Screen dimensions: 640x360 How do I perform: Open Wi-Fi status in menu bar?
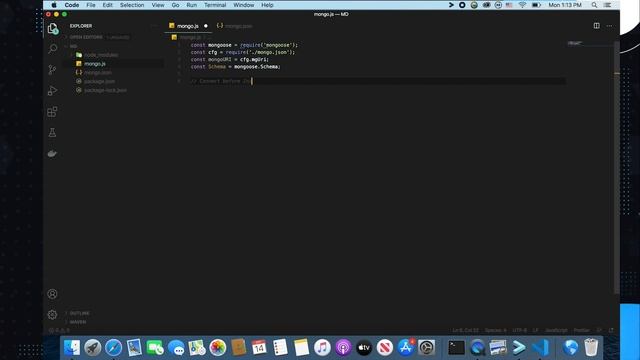click(x=522, y=5)
